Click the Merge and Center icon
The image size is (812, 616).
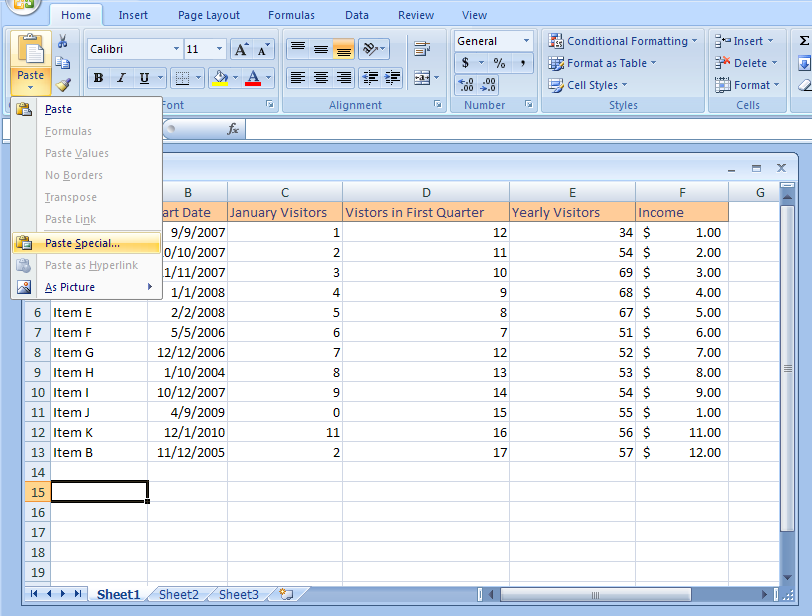pos(422,78)
